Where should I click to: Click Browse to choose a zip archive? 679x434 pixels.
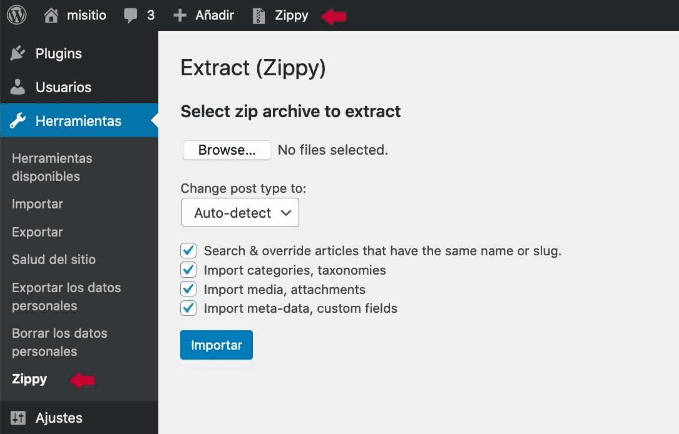(x=227, y=150)
